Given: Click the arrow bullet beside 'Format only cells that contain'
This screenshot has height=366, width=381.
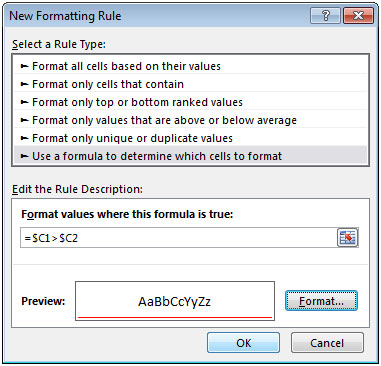Looking at the screenshot, I should 24,84.
